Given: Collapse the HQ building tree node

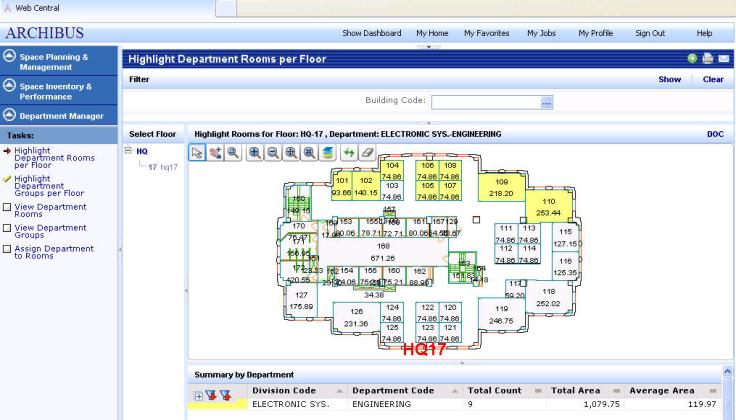Looking at the screenshot, I should pos(128,151).
